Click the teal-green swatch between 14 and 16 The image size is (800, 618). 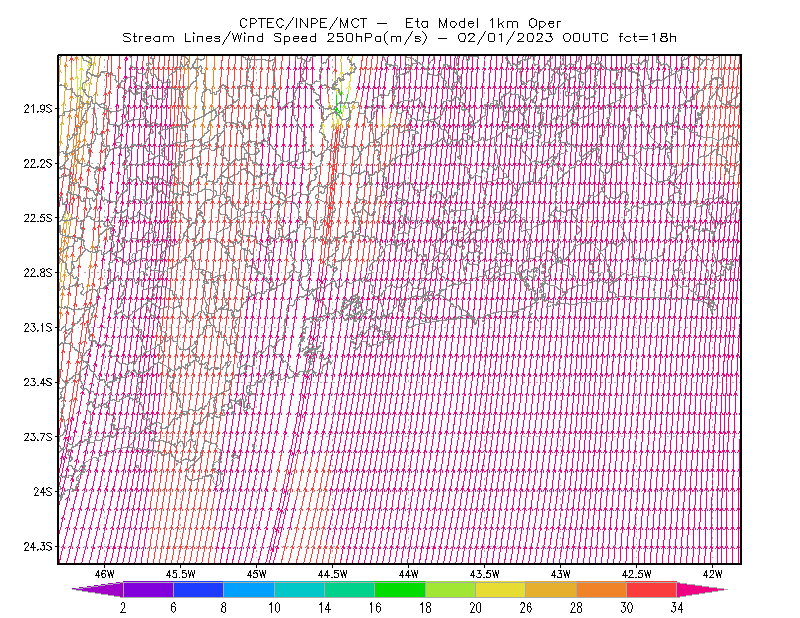(x=349, y=589)
